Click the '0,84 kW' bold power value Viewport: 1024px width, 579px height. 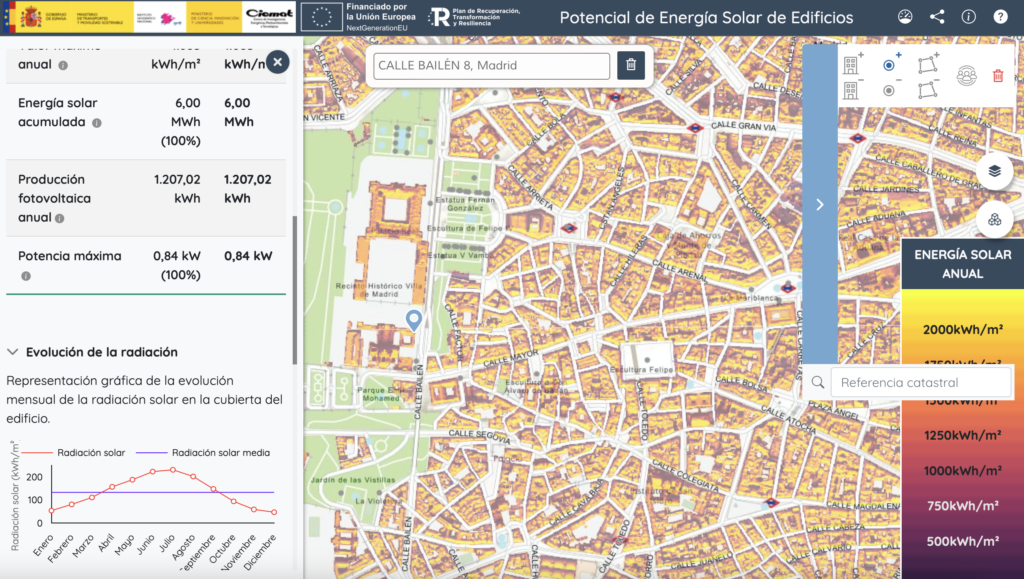[x=248, y=256]
